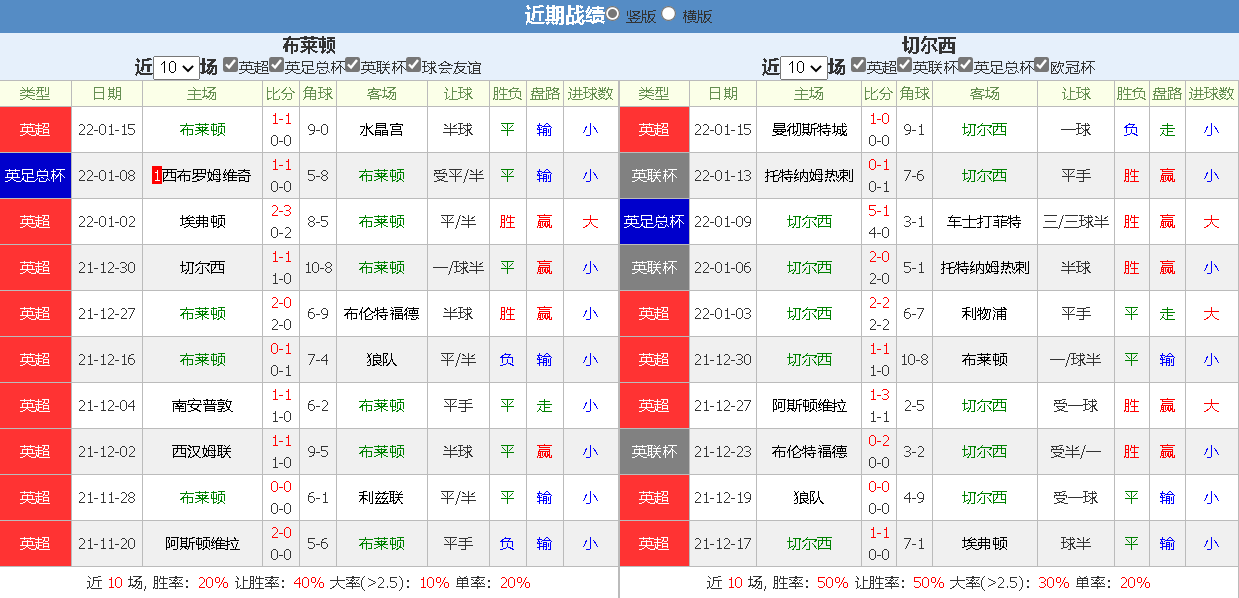Open the 西布罗姆维奇 team link

(207, 175)
